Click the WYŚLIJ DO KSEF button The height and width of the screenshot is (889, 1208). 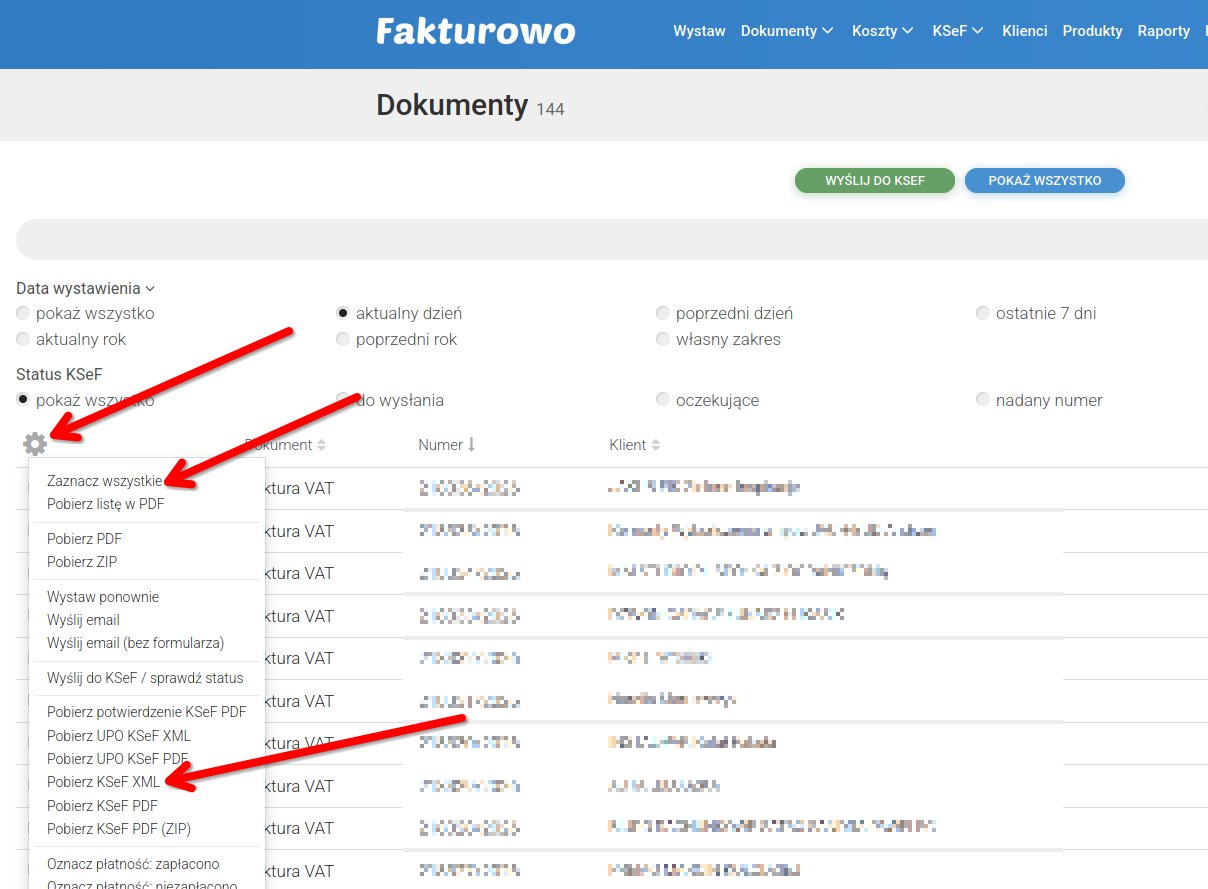pyautogui.click(x=875, y=180)
